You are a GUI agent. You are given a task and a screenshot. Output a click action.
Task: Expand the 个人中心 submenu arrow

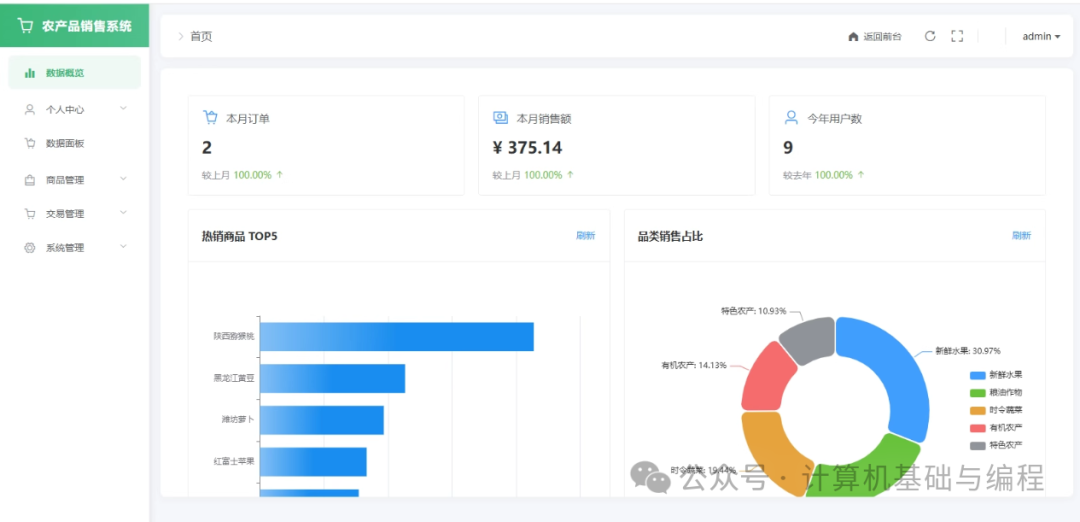click(x=123, y=108)
